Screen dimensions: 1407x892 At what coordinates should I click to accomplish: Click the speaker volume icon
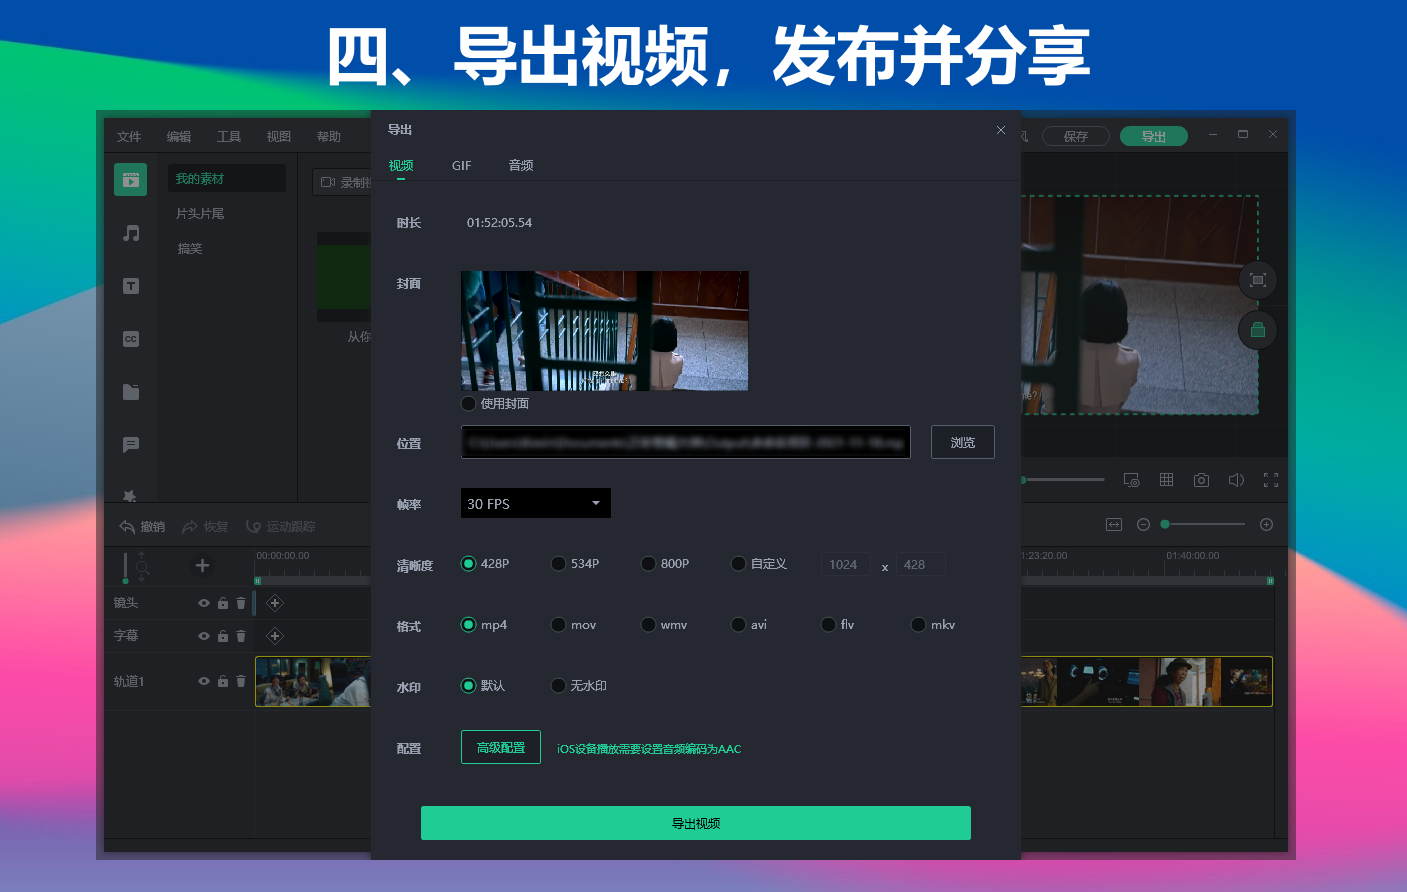pyautogui.click(x=1236, y=480)
